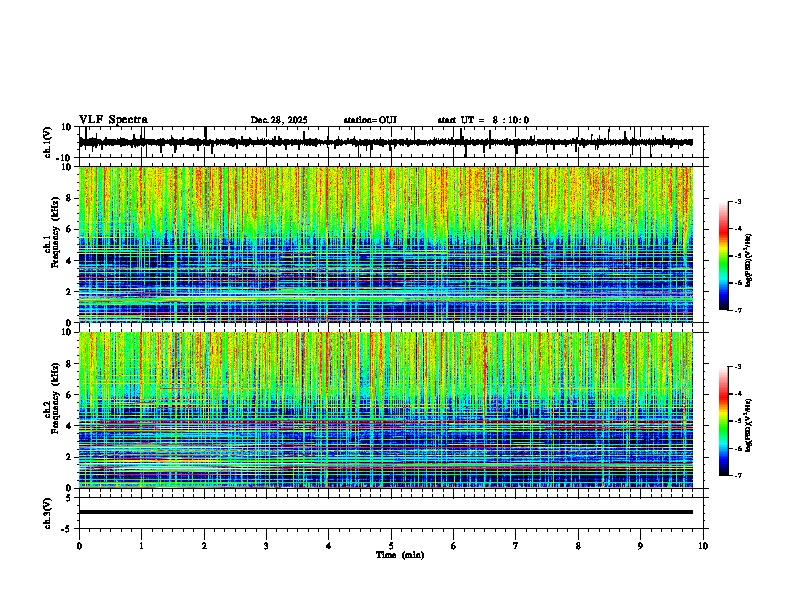Click the ch.1 waveform "-10" tick label
Viewport: 792px width, 612px height.
coord(65,158)
